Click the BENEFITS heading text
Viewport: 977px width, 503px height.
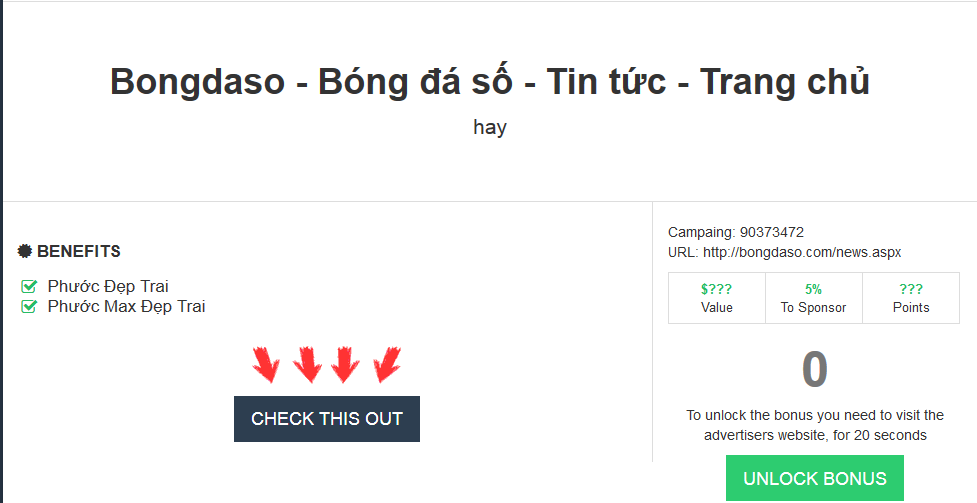tap(79, 251)
